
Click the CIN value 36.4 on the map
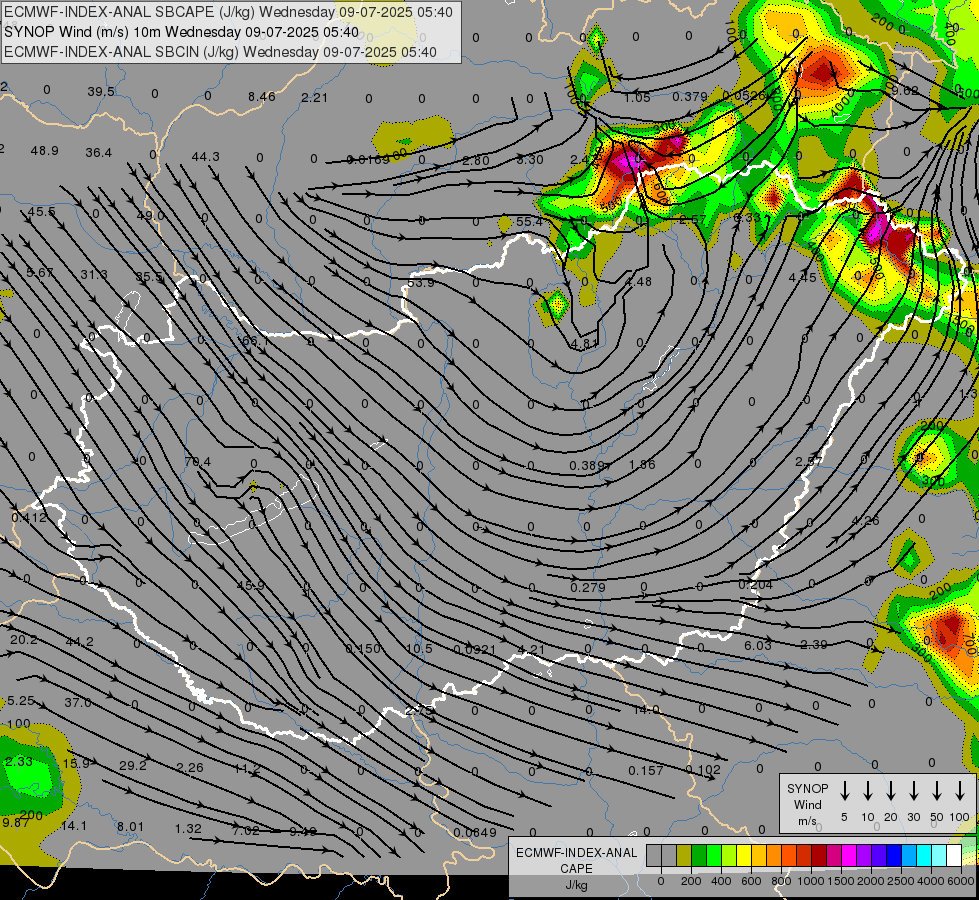[x=99, y=152]
